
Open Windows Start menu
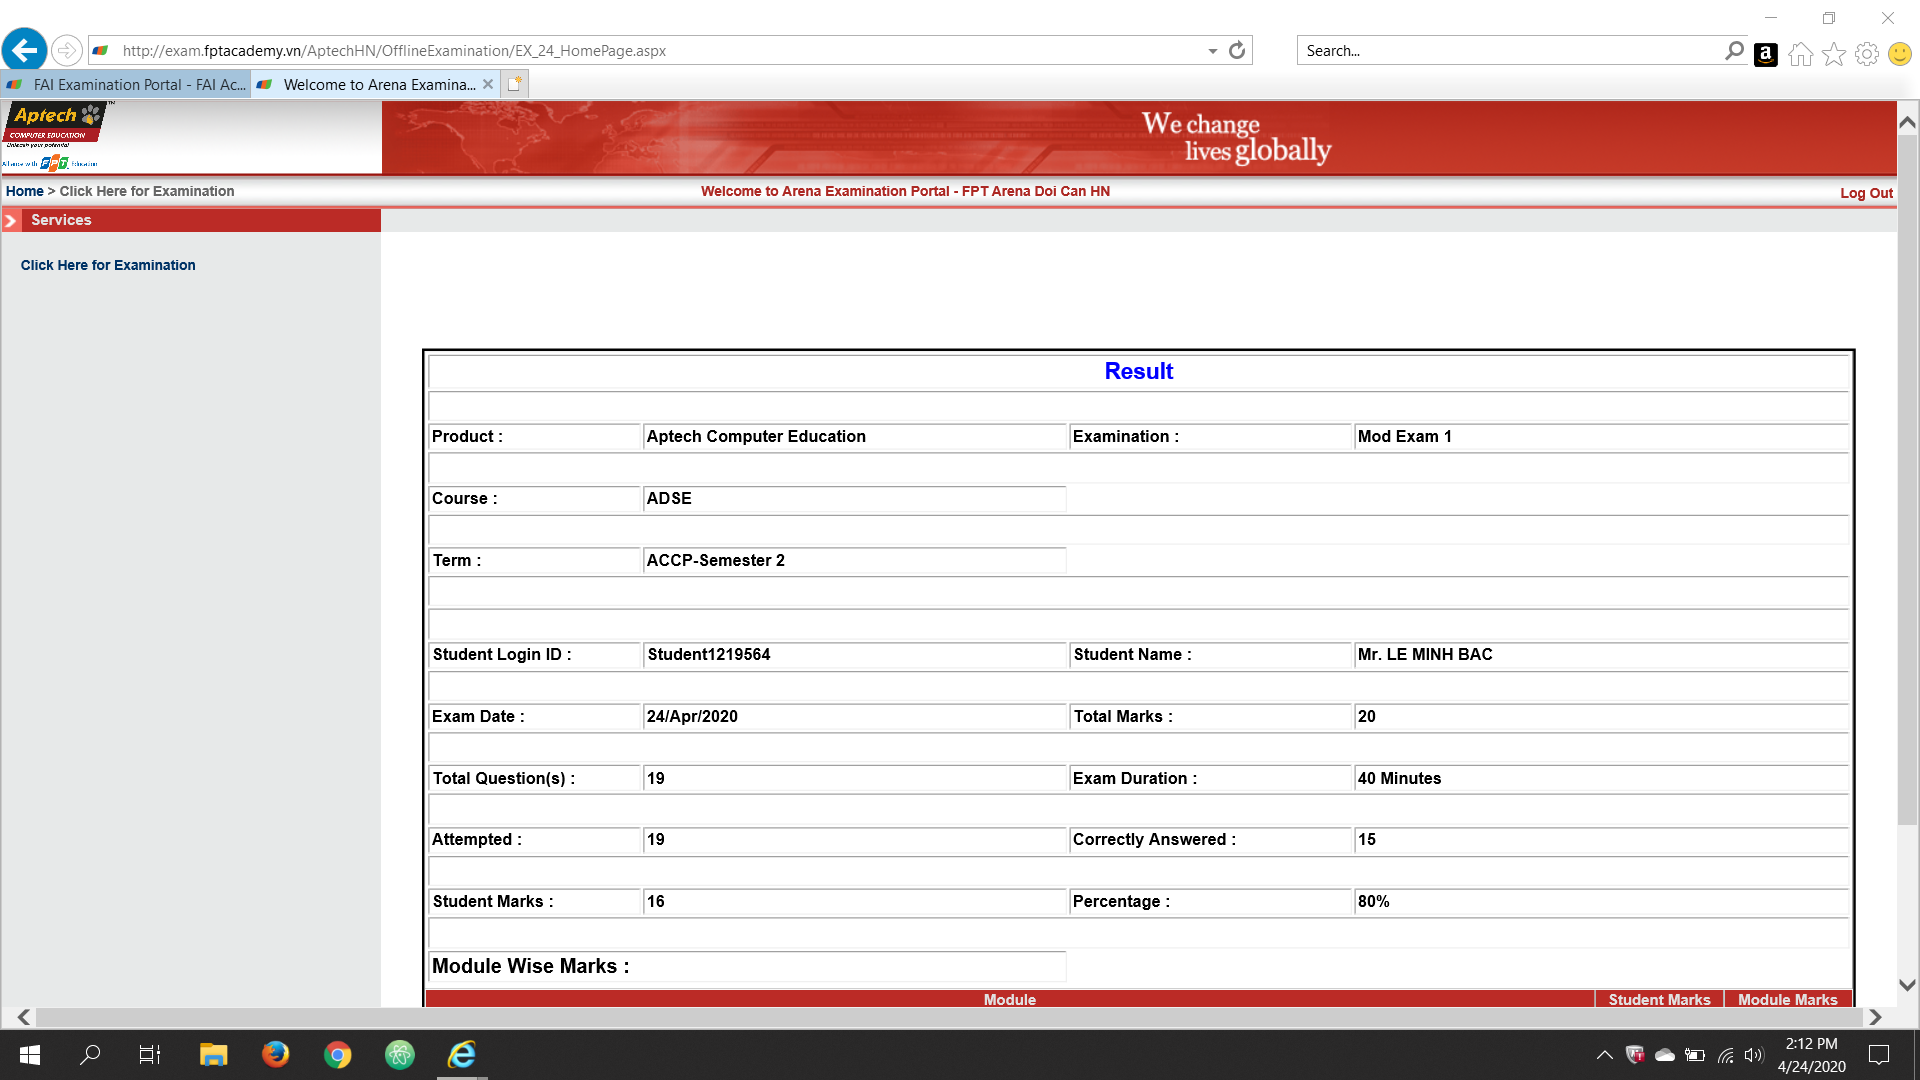[x=30, y=1055]
